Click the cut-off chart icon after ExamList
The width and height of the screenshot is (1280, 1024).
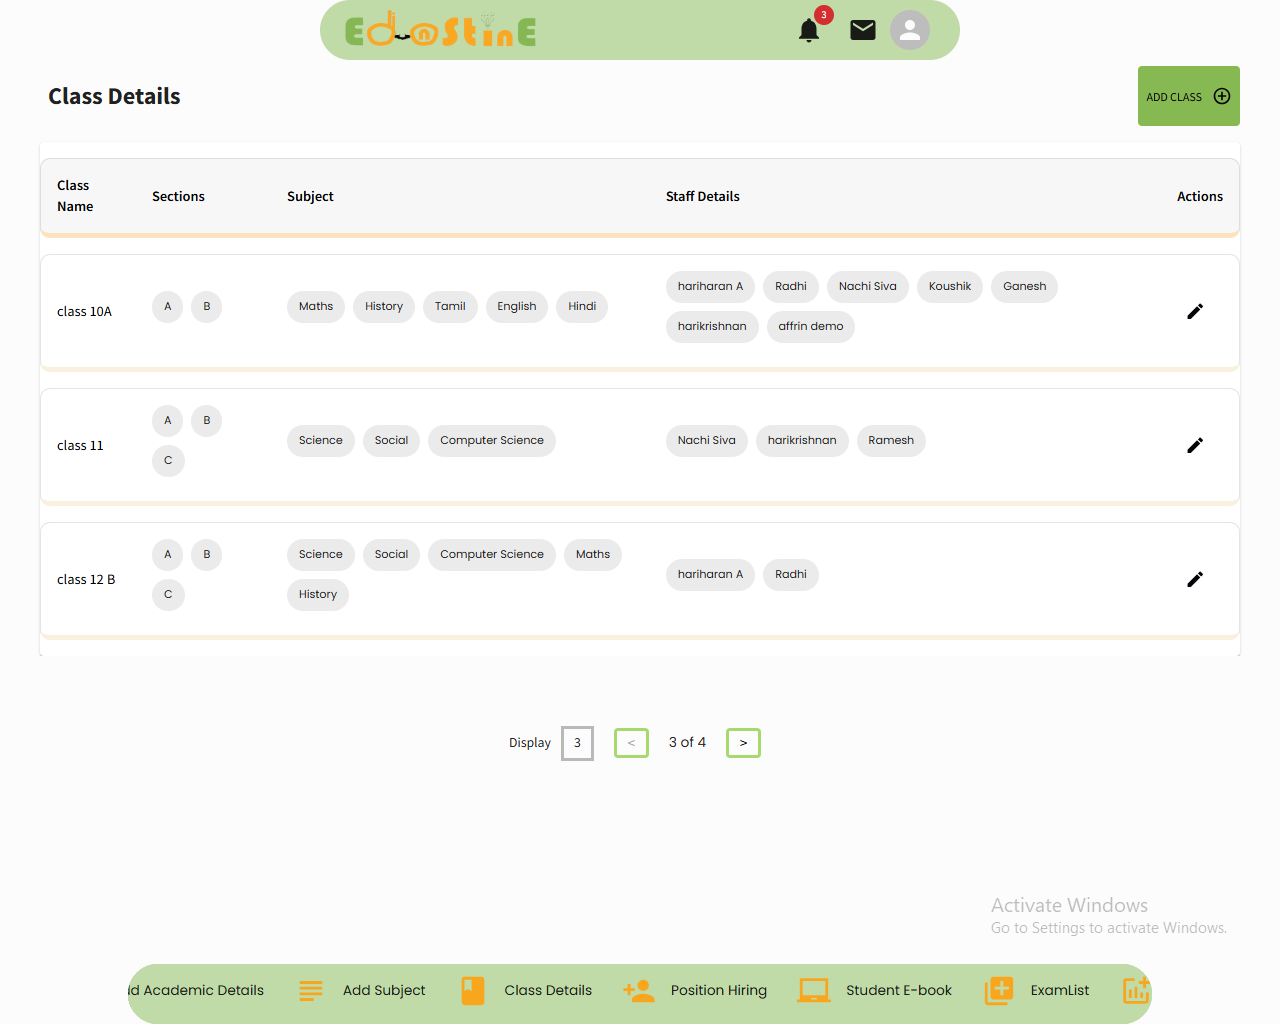[x=1137, y=990]
